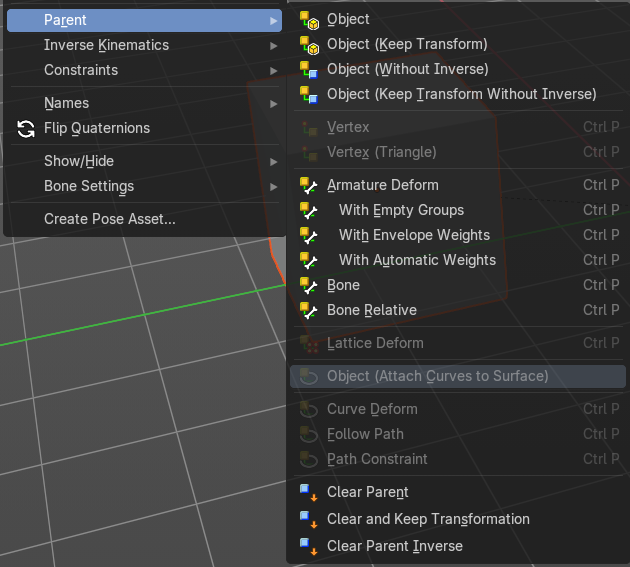Click the Follow Path entry
Screen dimensions: 630x567
(458, 434)
